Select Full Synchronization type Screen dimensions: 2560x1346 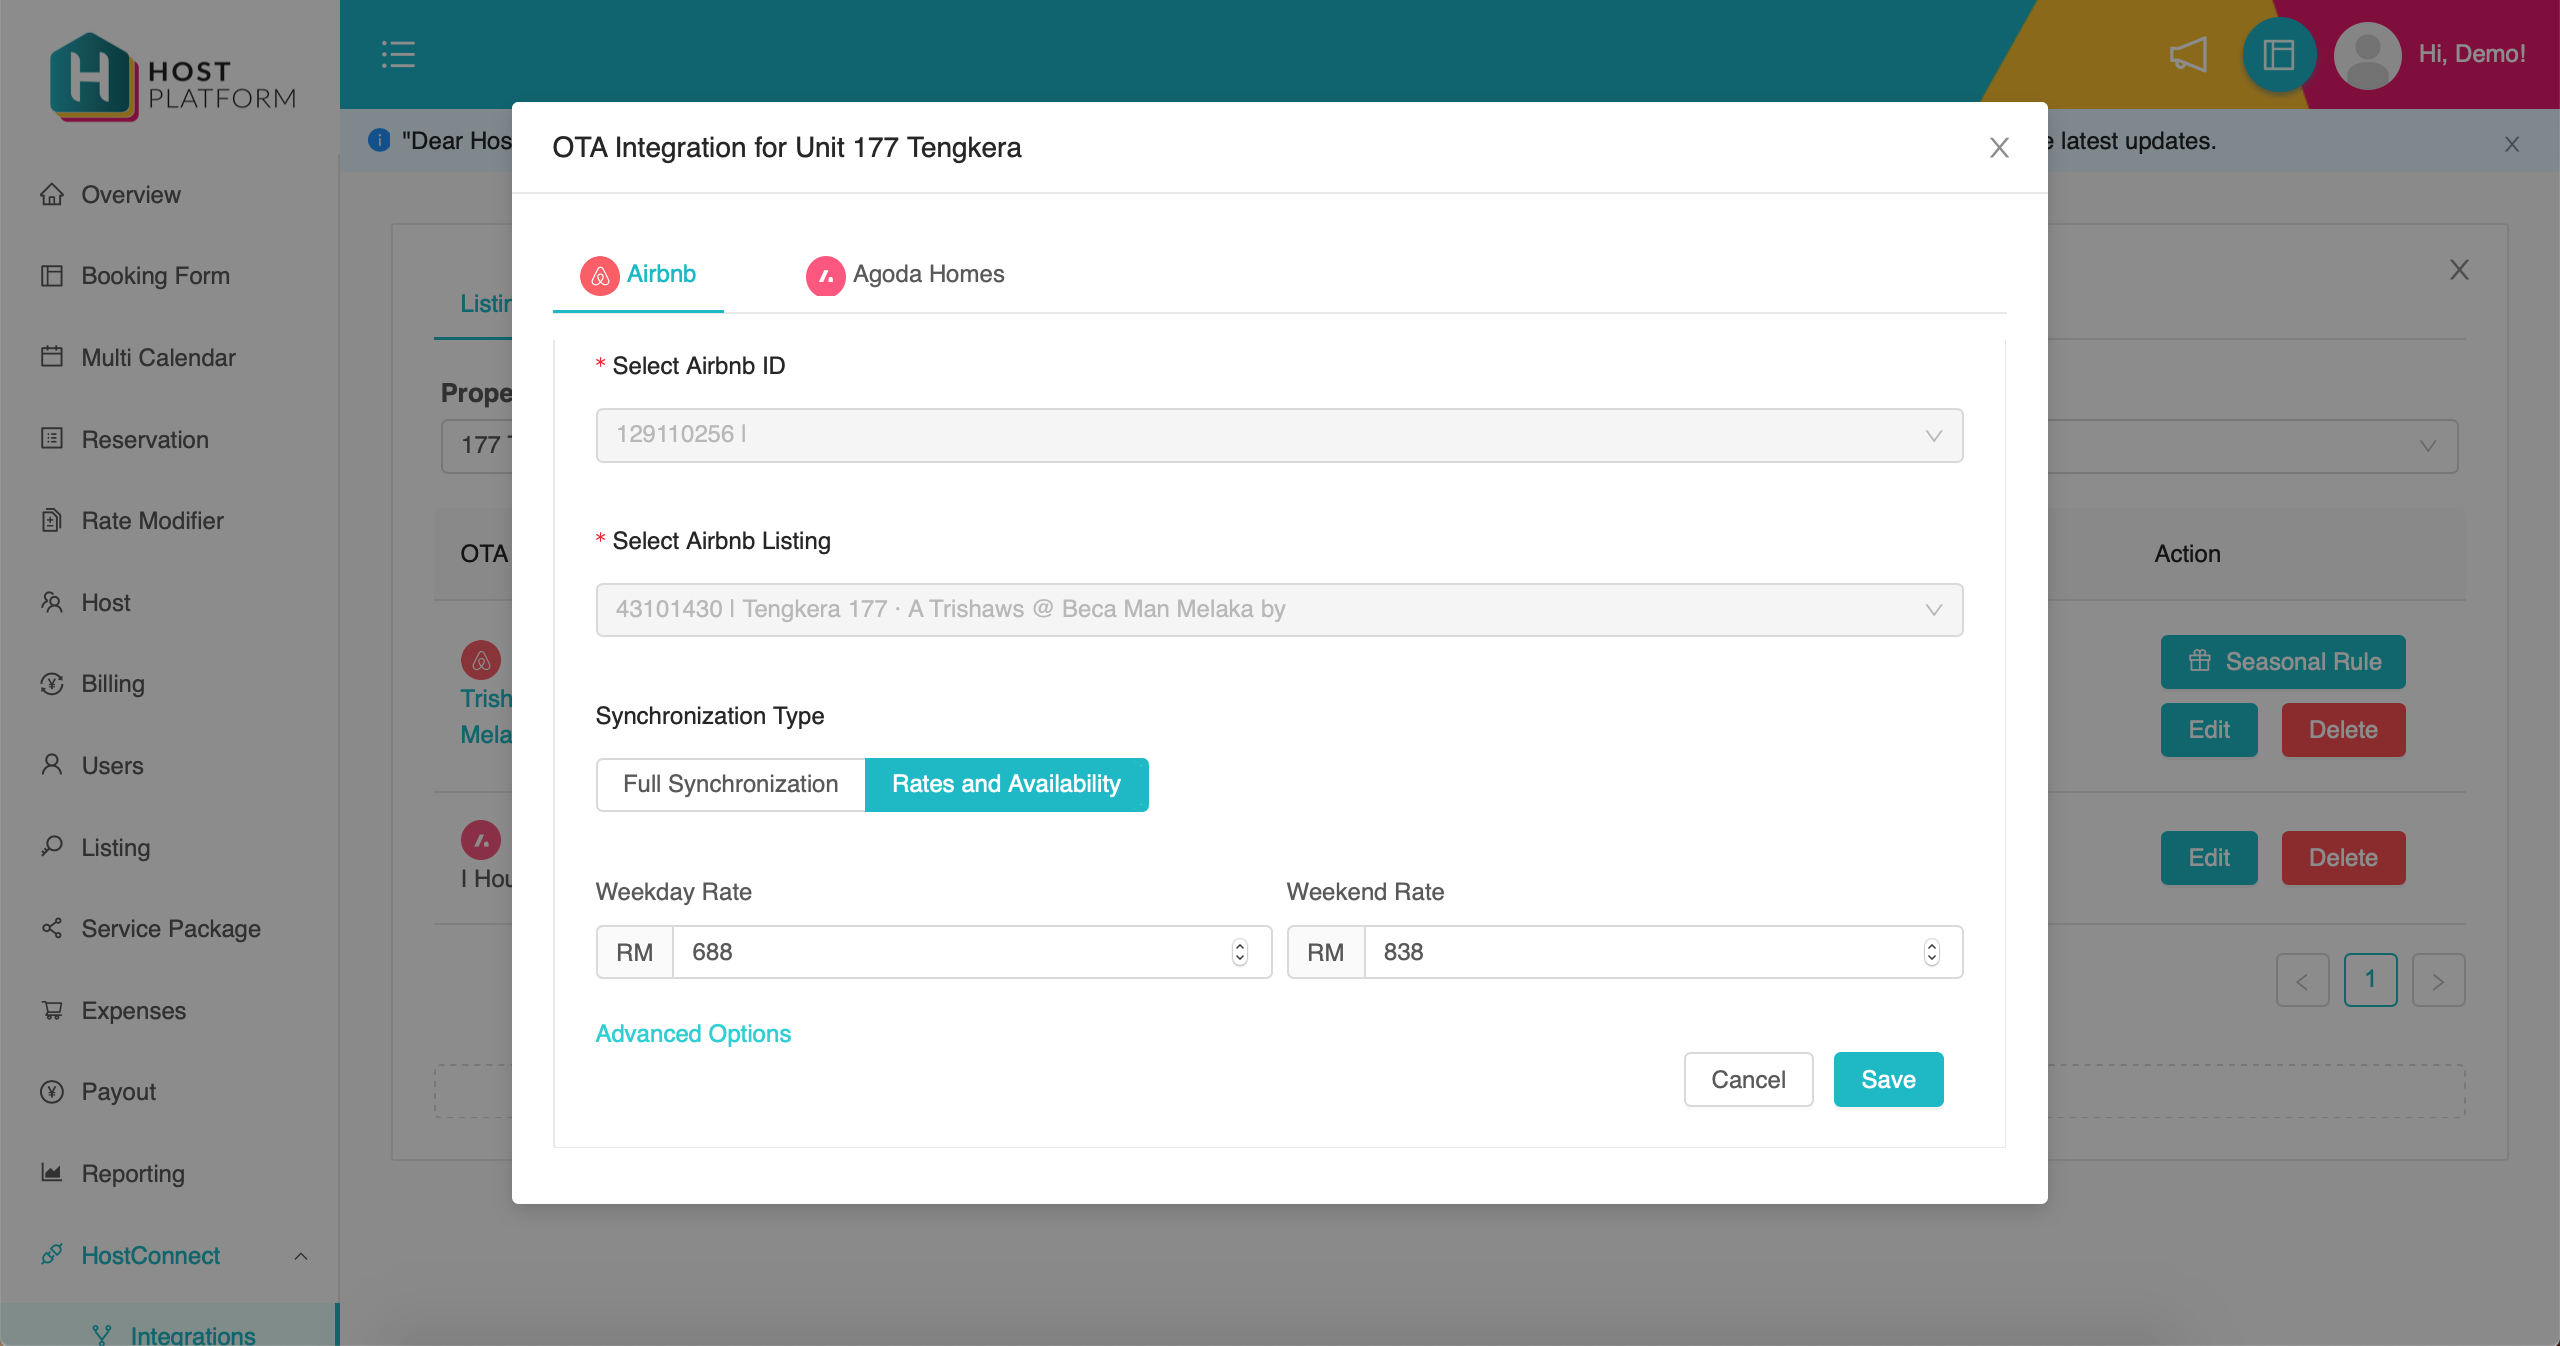(731, 784)
